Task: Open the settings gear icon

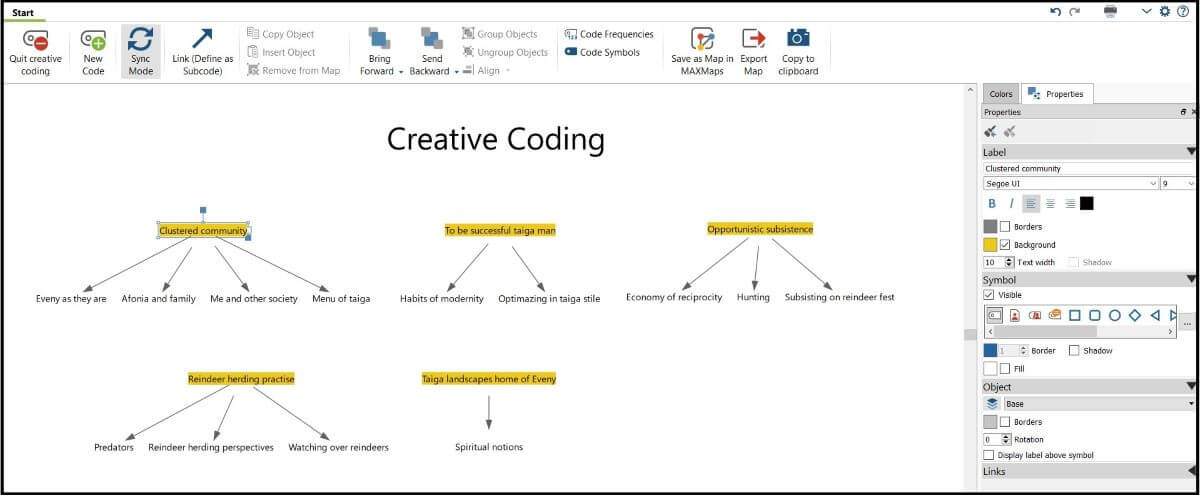Action: 1164,11
